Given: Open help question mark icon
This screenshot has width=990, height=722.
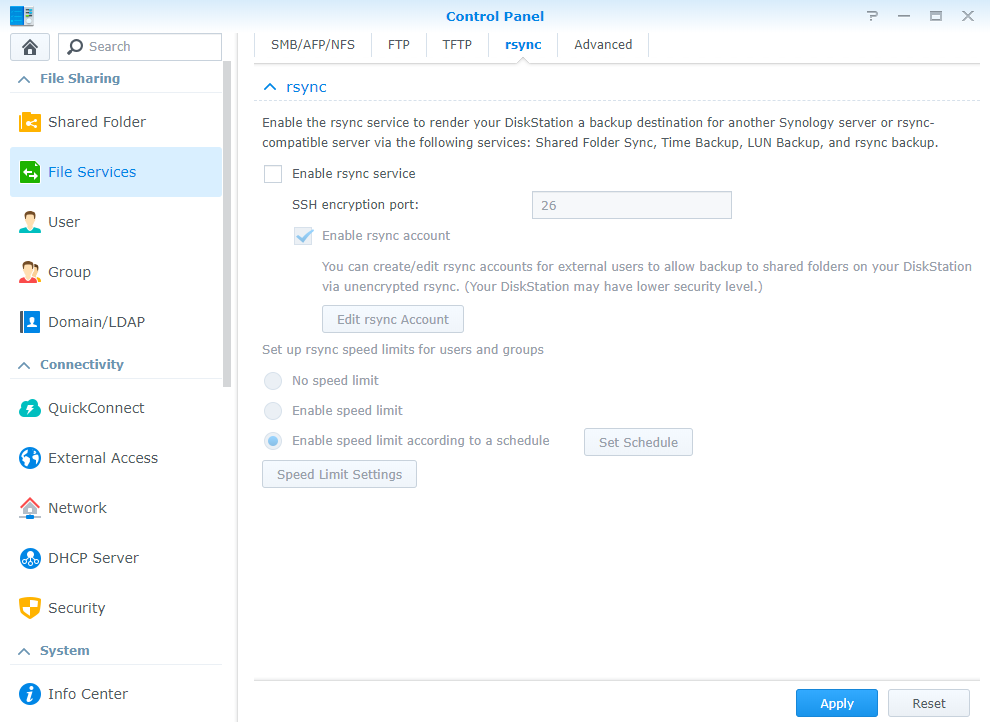Looking at the screenshot, I should click(x=872, y=16).
